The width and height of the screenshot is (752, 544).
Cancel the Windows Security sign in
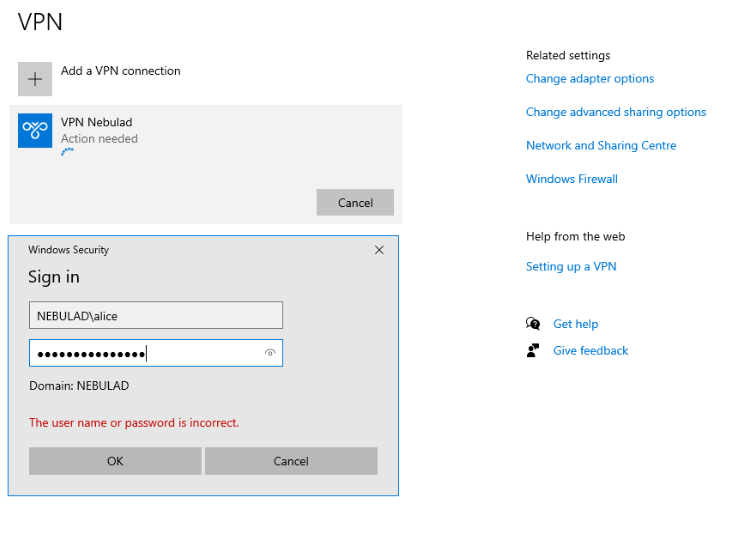(291, 461)
